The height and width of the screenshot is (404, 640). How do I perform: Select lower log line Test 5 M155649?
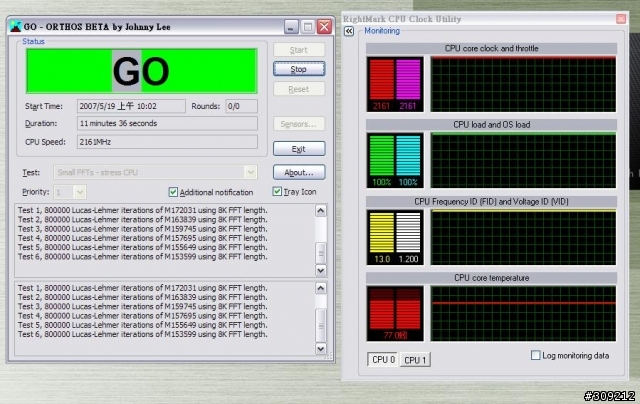point(142,325)
